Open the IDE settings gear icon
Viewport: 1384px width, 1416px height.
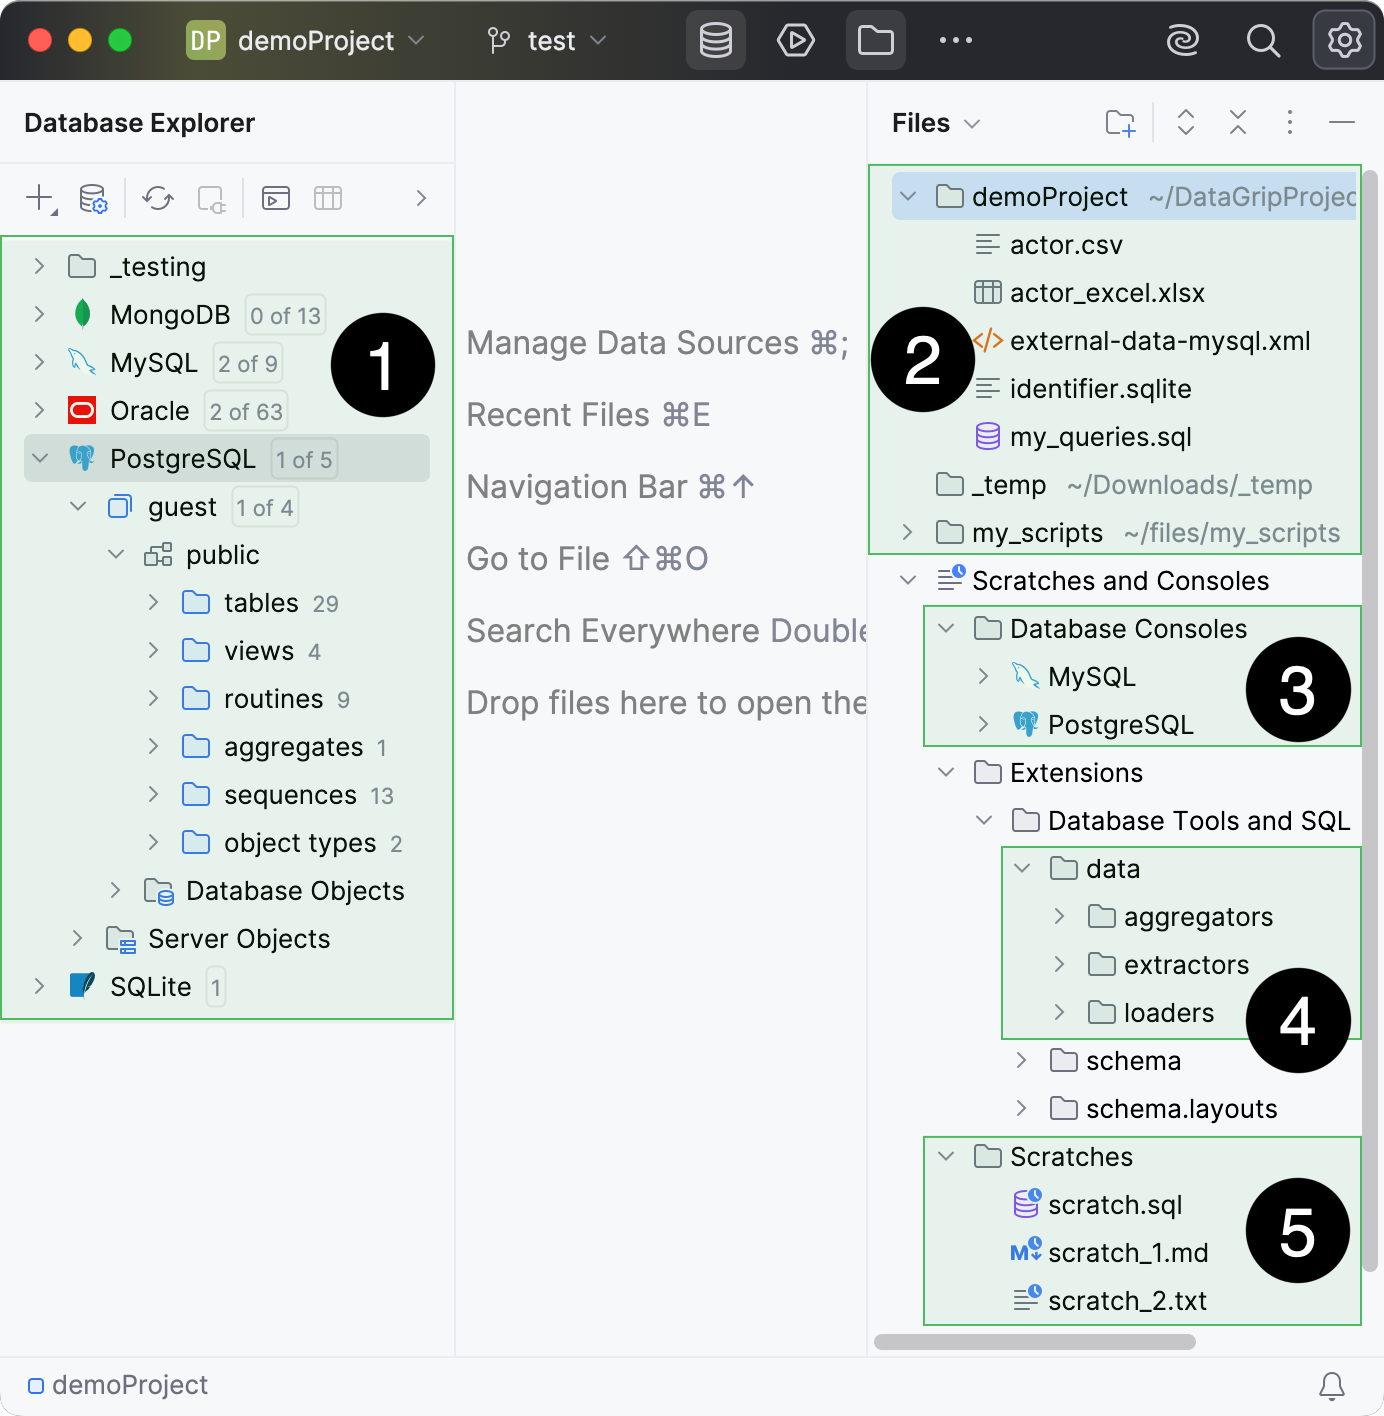1343,40
